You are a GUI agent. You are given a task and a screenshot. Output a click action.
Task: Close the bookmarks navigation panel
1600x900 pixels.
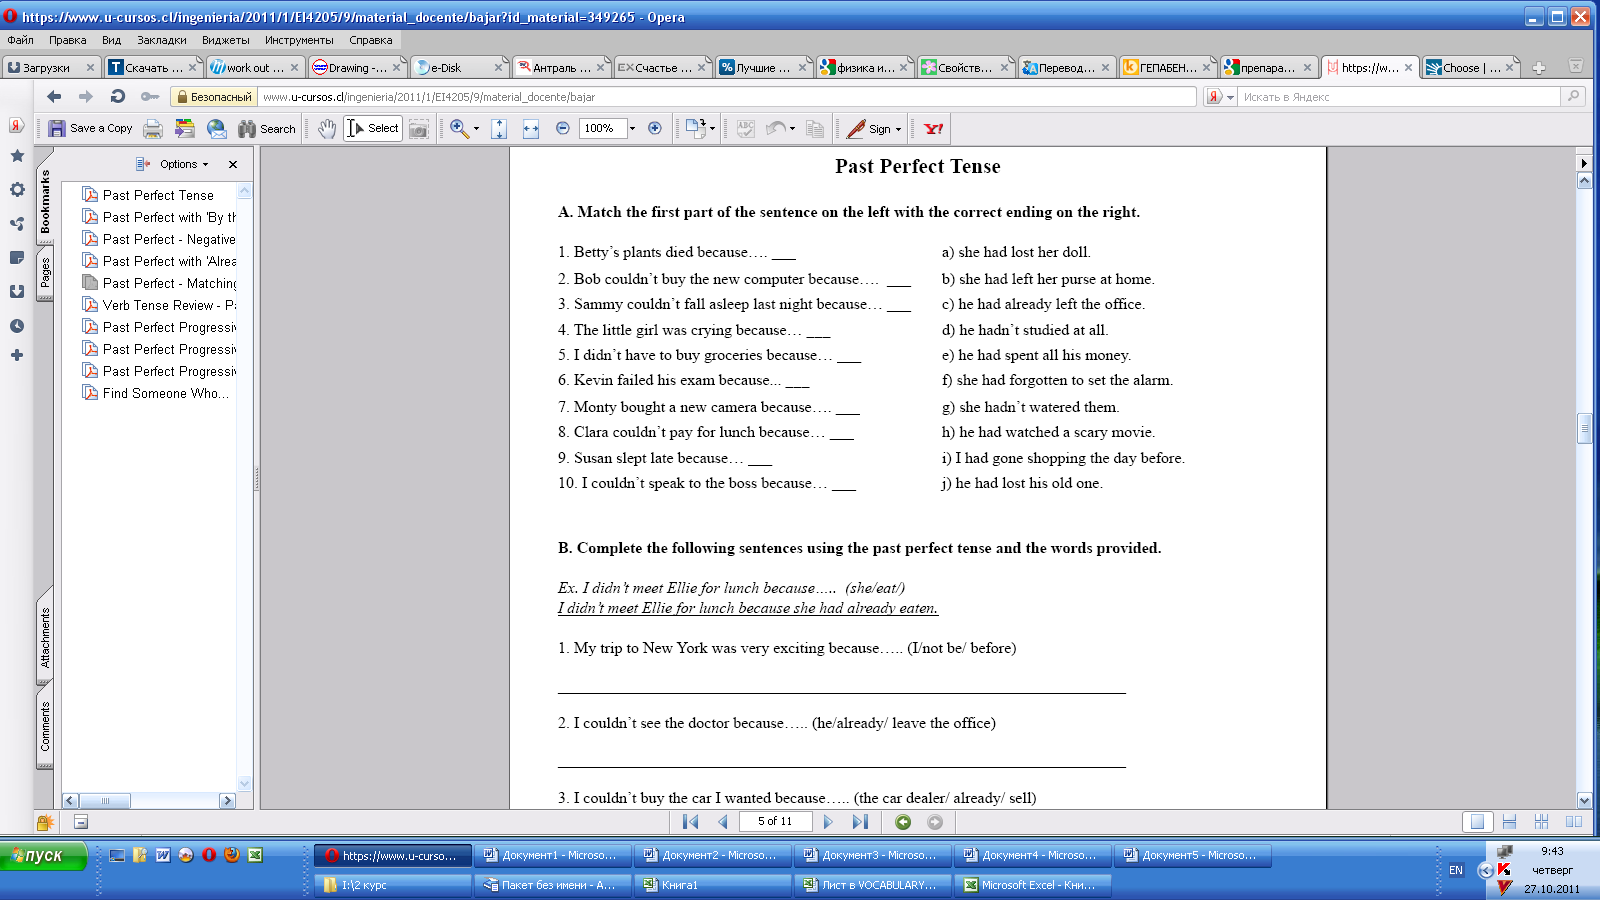pos(233,164)
